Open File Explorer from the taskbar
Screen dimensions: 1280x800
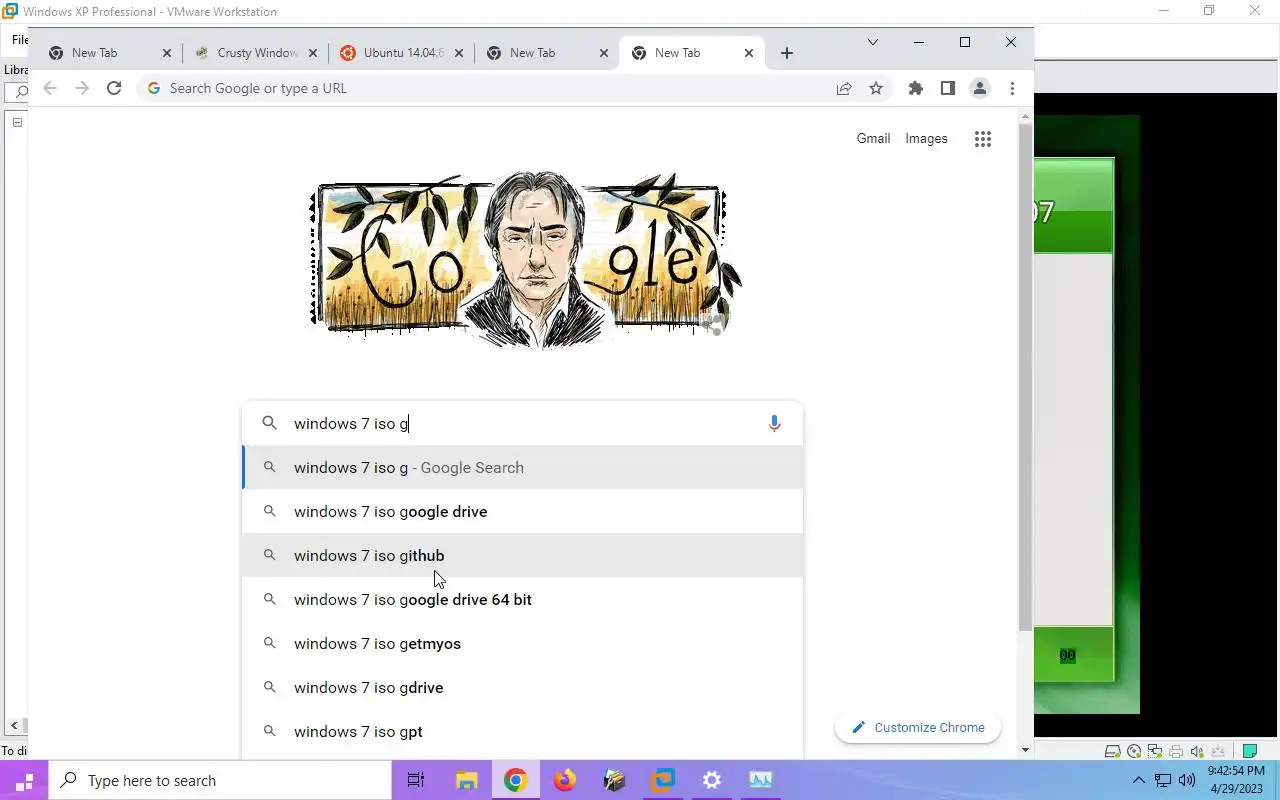(x=466, y=781)
